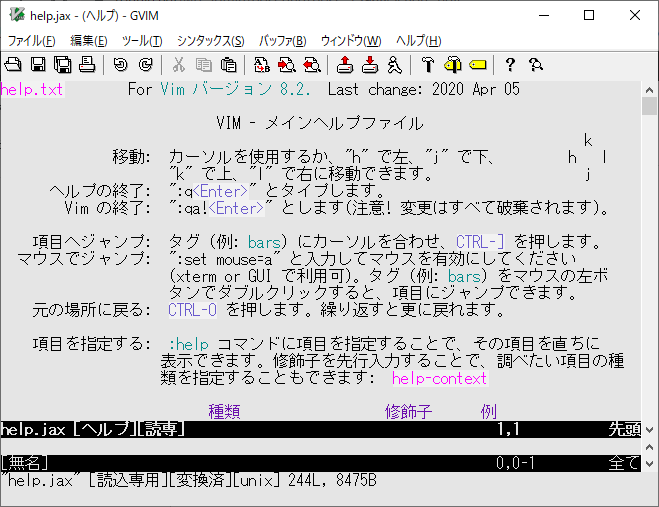659x507 pixels.
Task: Click the CTRL-] help link
Action: tap(480, 242)
